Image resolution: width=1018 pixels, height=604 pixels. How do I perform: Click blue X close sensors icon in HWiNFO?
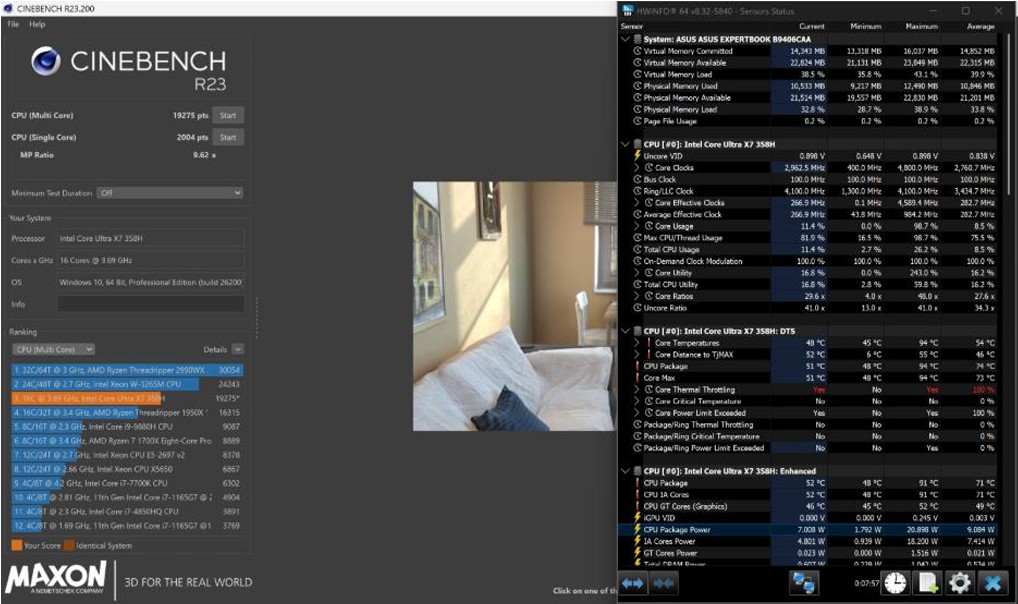coord(993,583)
